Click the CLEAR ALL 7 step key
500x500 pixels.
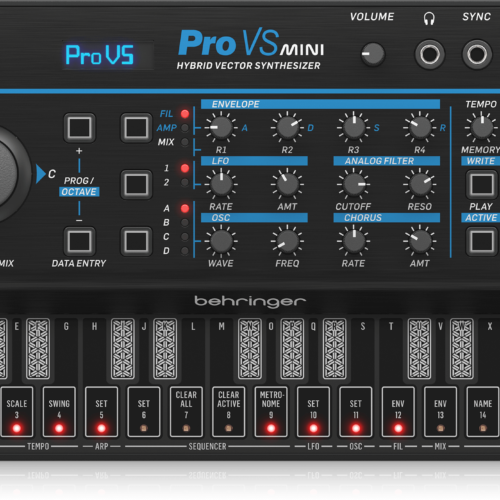[186, 412]
